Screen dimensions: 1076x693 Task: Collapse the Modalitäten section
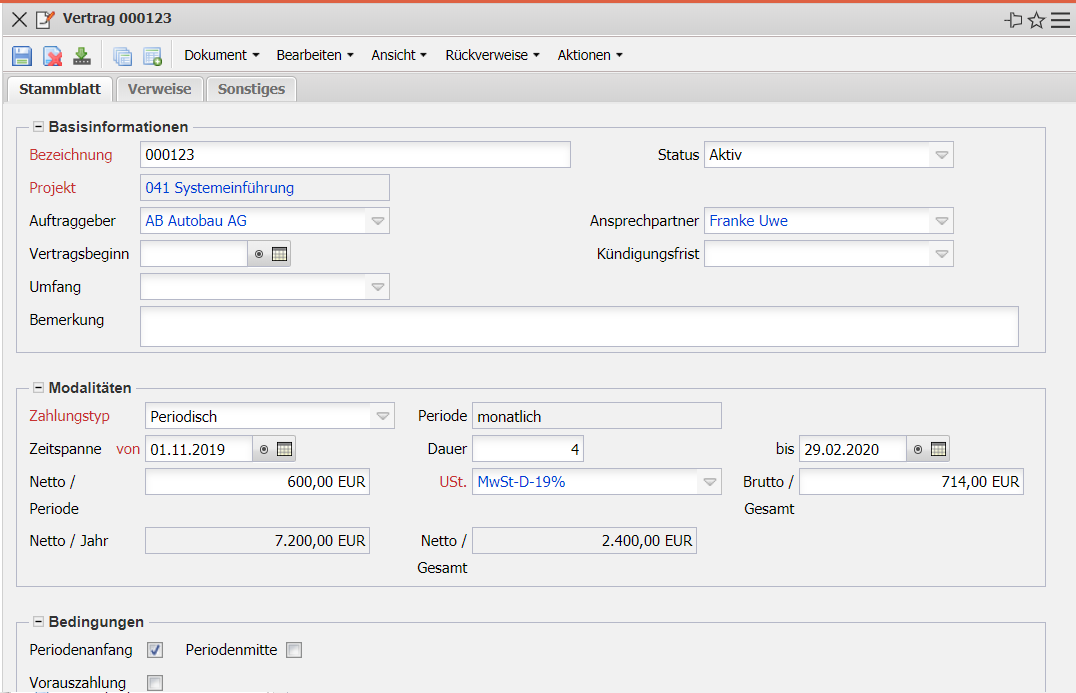tap(38, 388)
